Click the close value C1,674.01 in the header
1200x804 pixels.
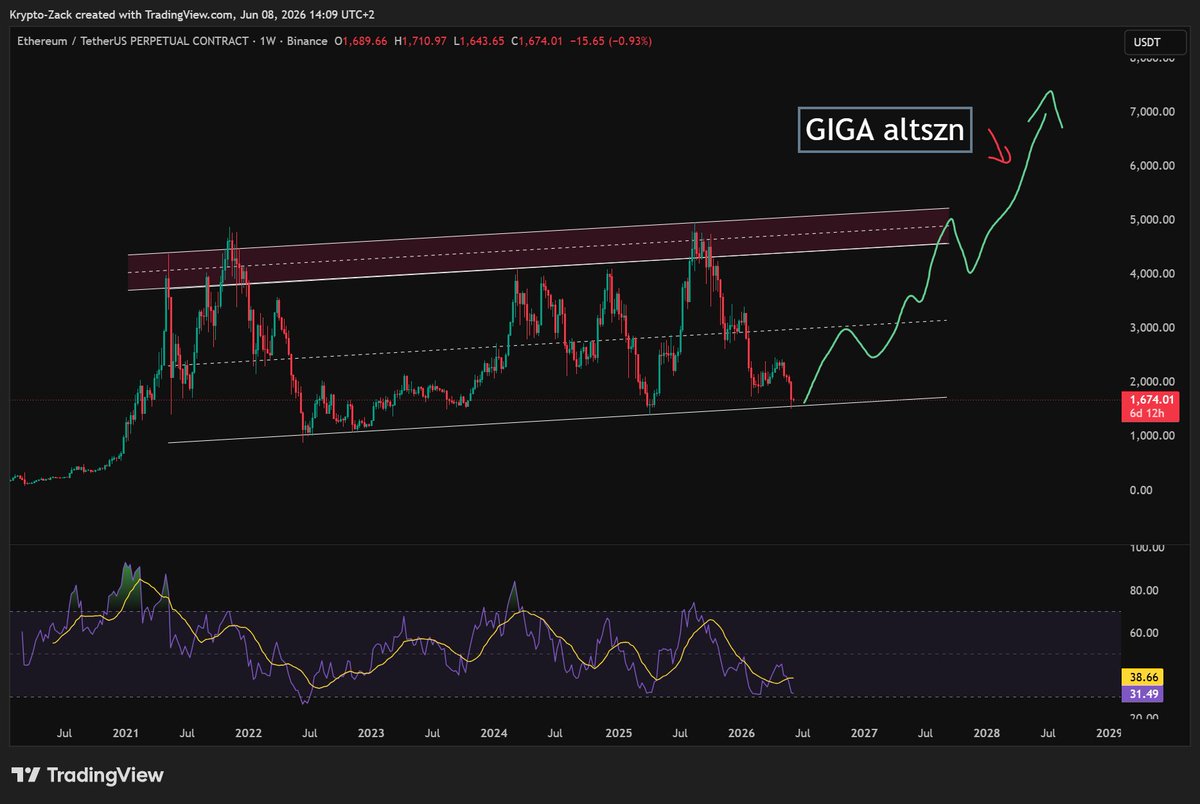tap(535, 41)
